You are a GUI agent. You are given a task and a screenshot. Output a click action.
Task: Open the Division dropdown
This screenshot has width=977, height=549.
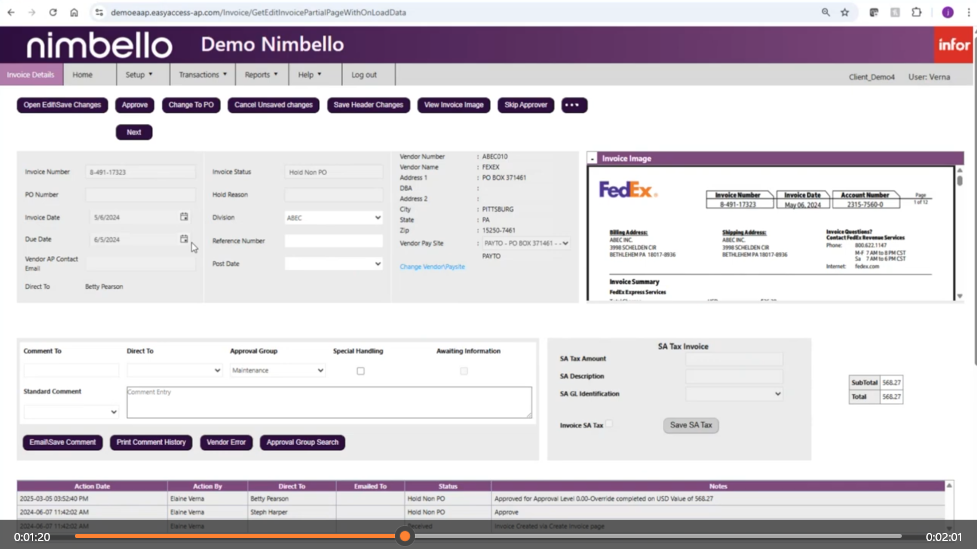click(333, 217)
